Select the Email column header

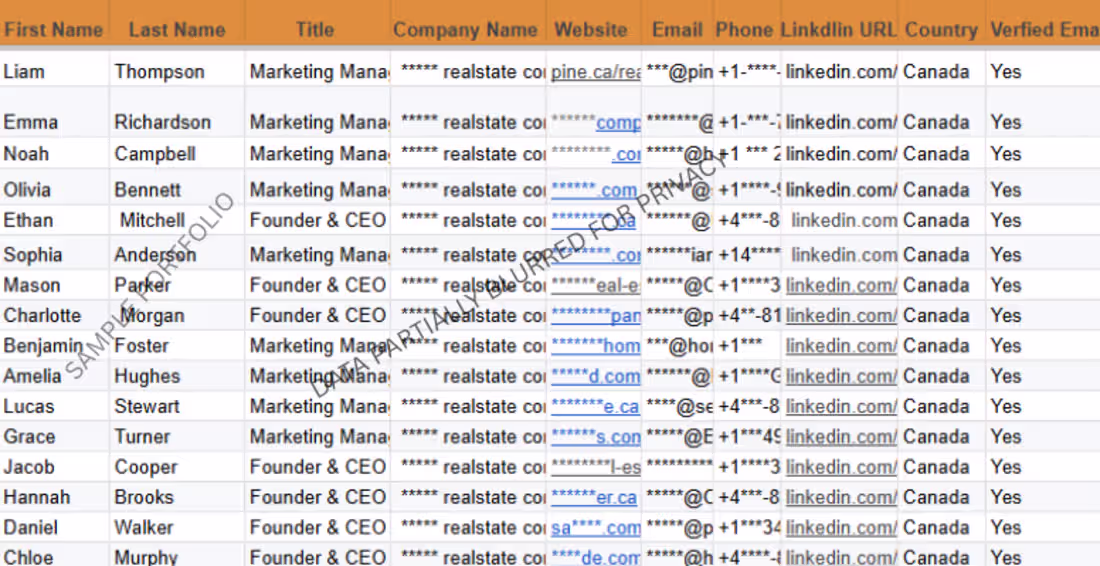coord(677,29)
